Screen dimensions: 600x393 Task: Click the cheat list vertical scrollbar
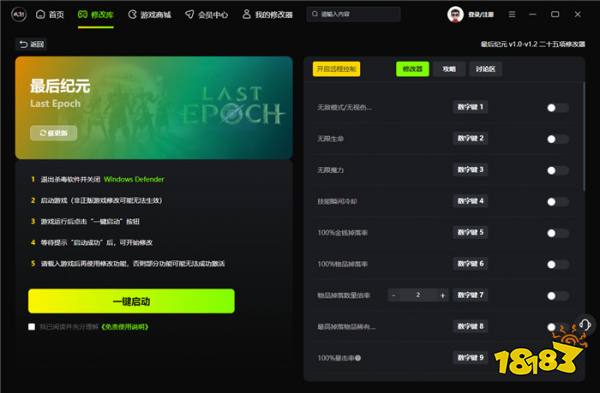click(584, 137)
